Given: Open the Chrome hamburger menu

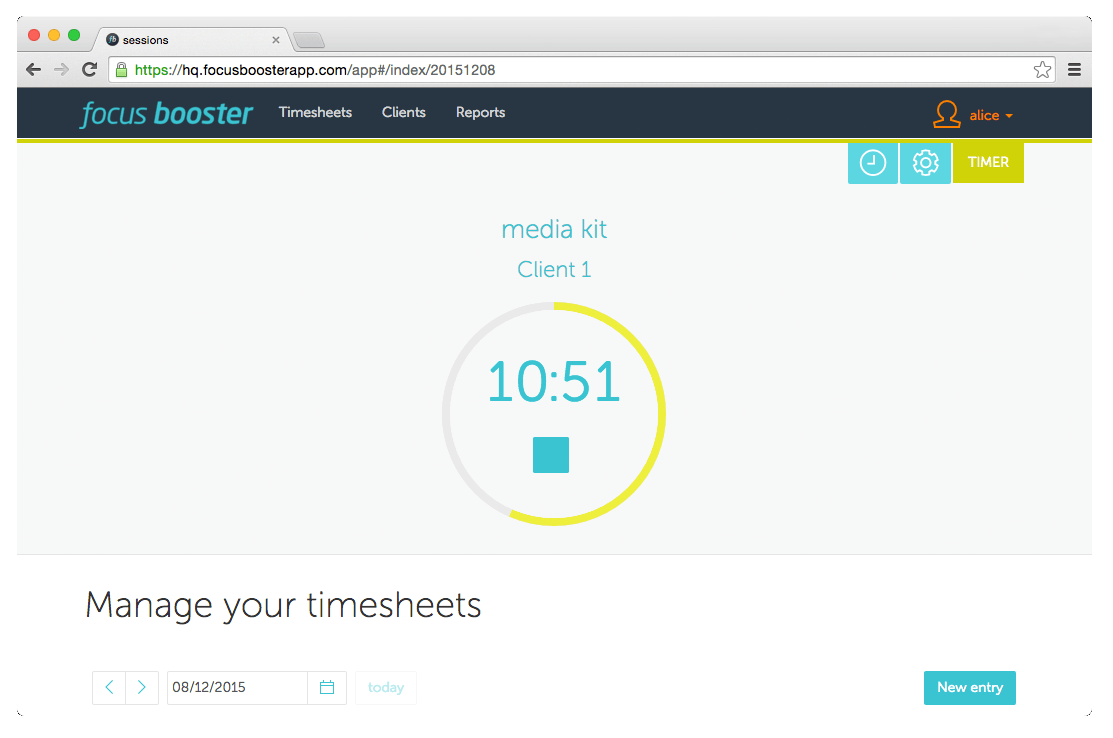Looking at the screenshot, I should [1075, 70].
